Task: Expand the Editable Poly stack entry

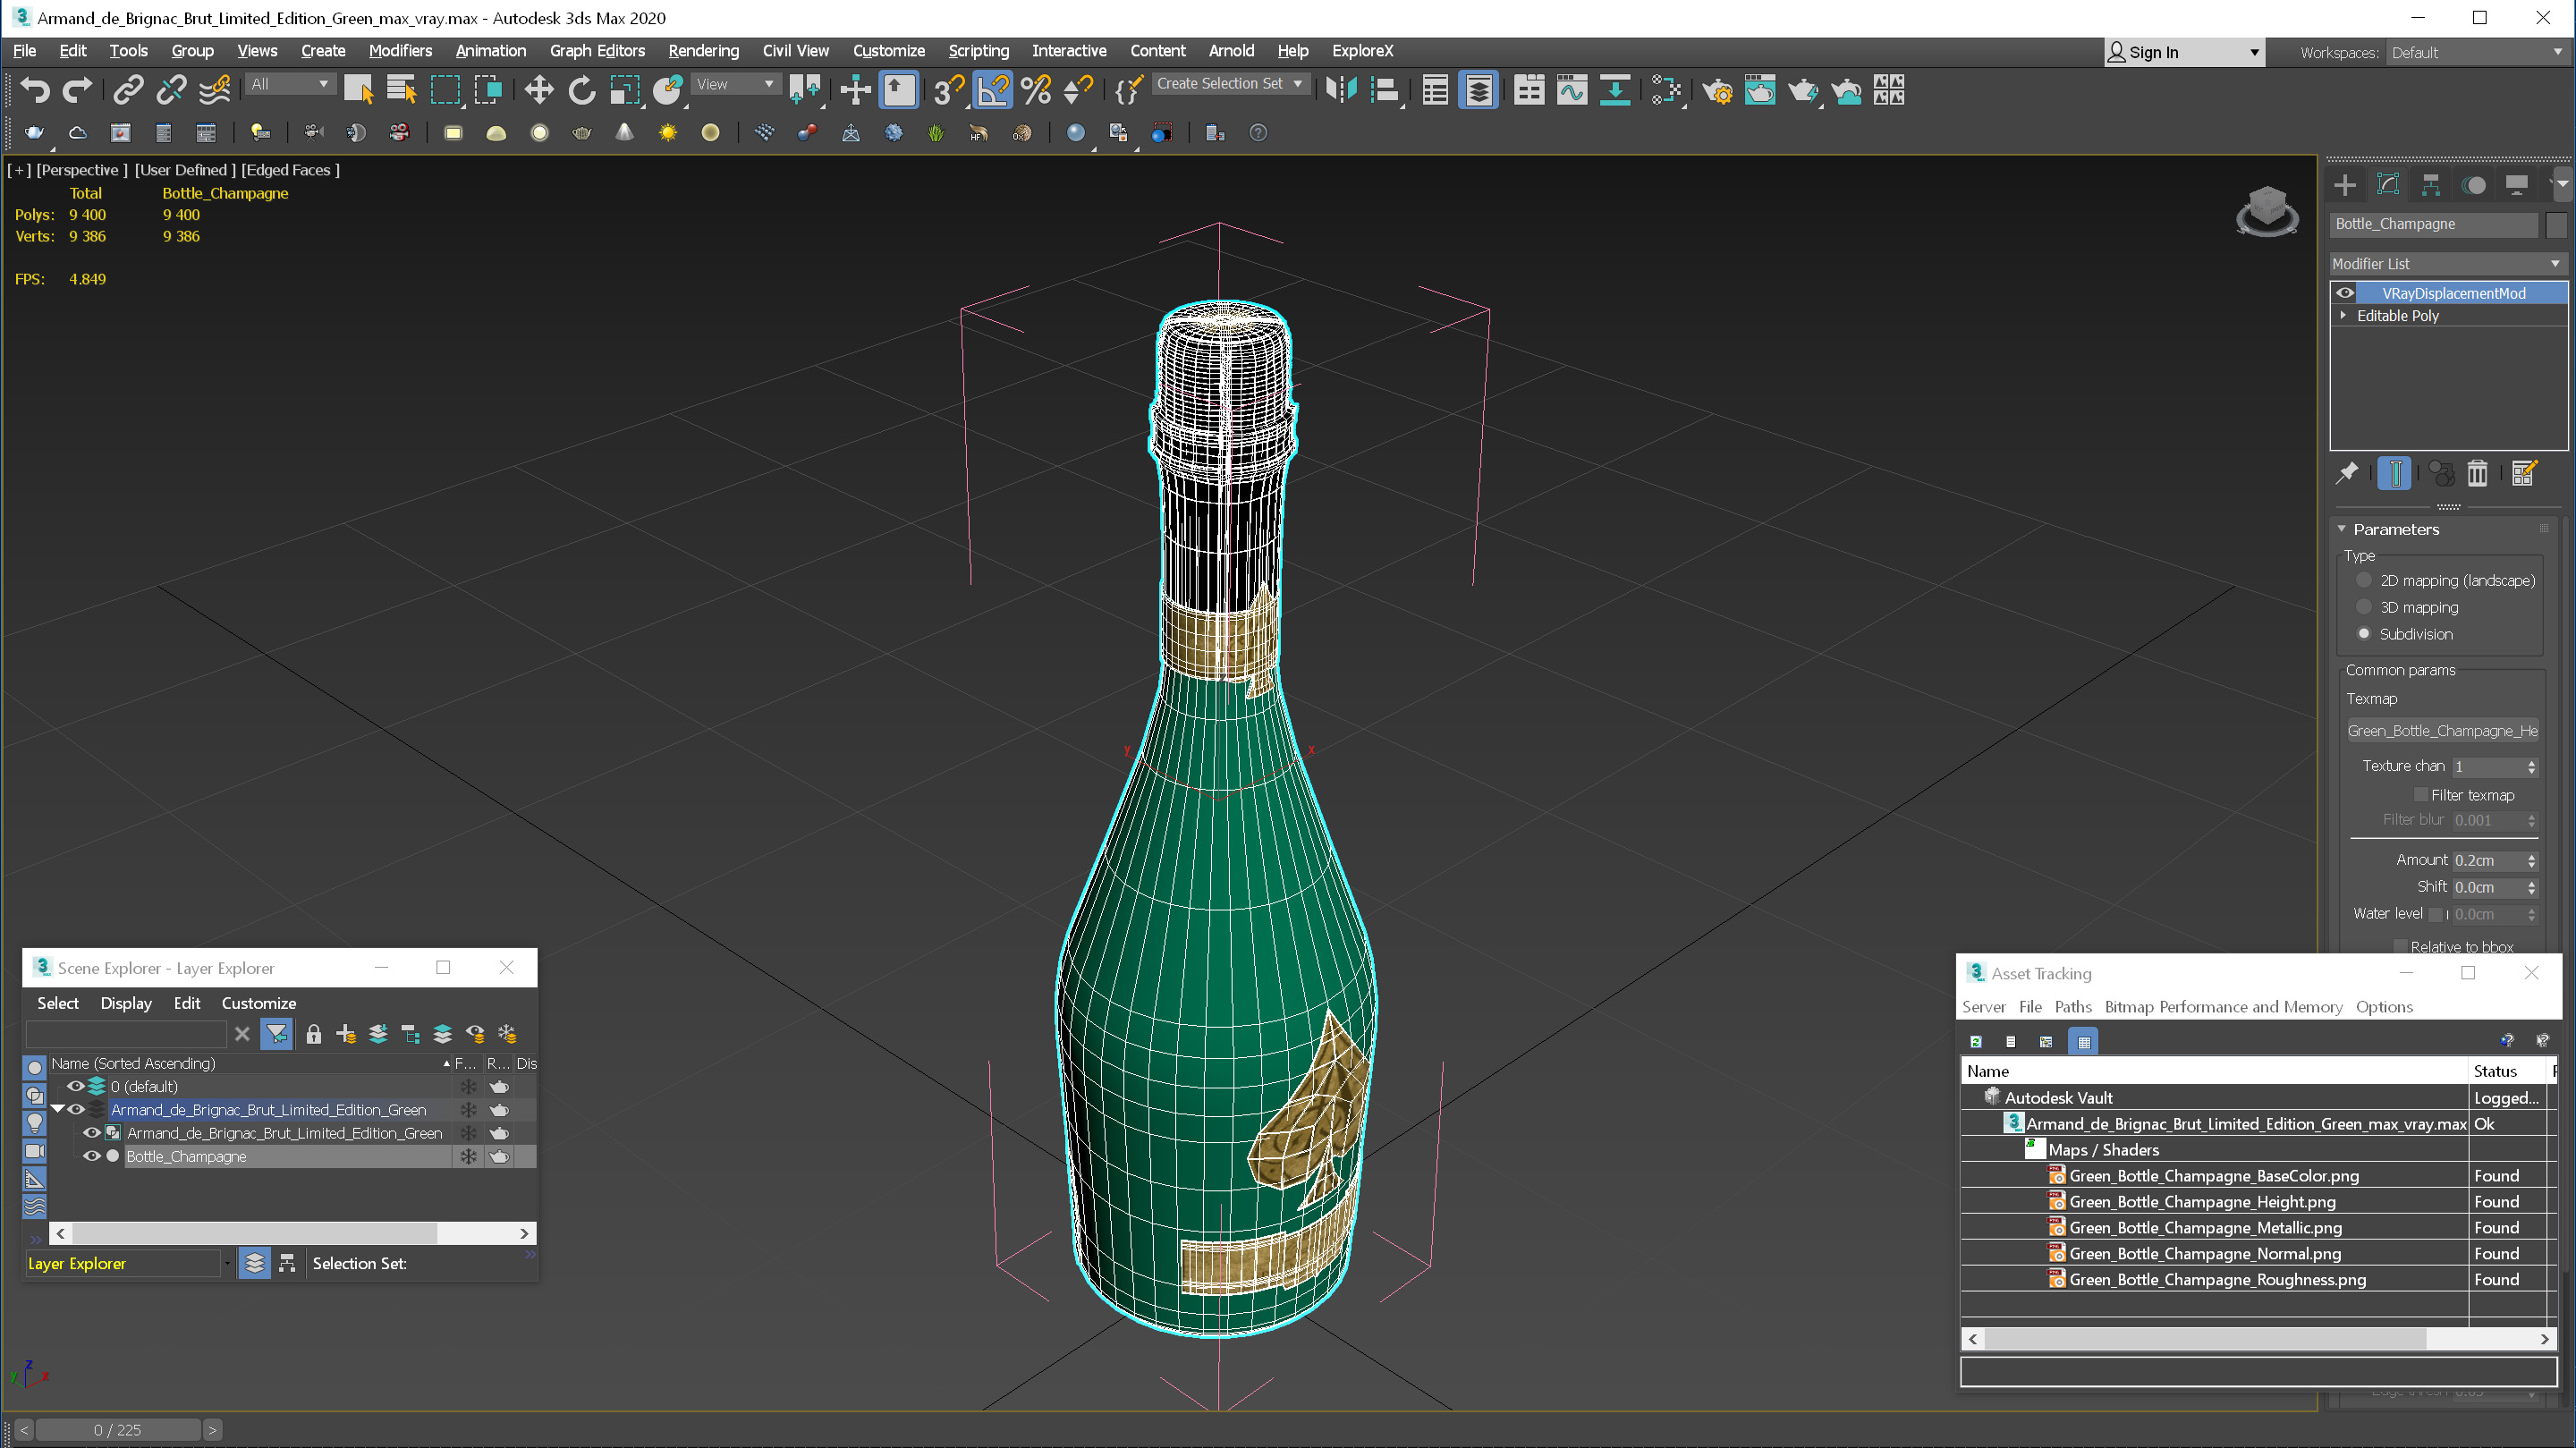Action: pyautogui.click(x=2343, y=316)
